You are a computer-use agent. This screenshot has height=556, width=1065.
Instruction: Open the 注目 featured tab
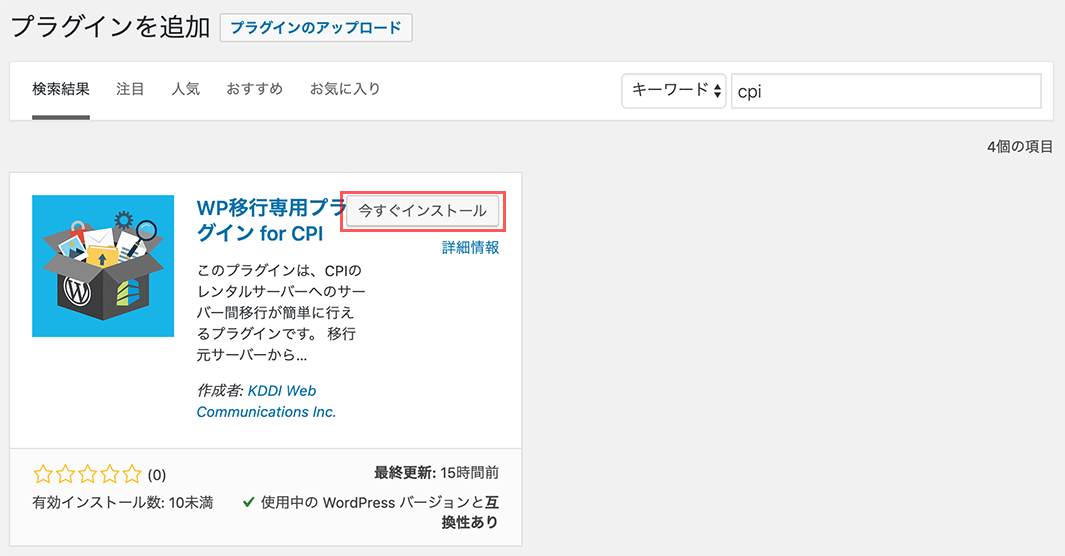[130, 89]
